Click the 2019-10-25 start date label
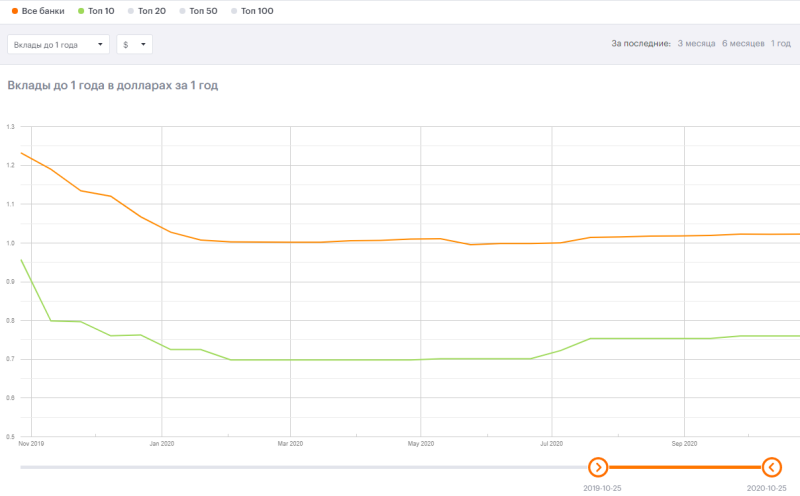This screenshot has width=800, height=496. [602, 488]
